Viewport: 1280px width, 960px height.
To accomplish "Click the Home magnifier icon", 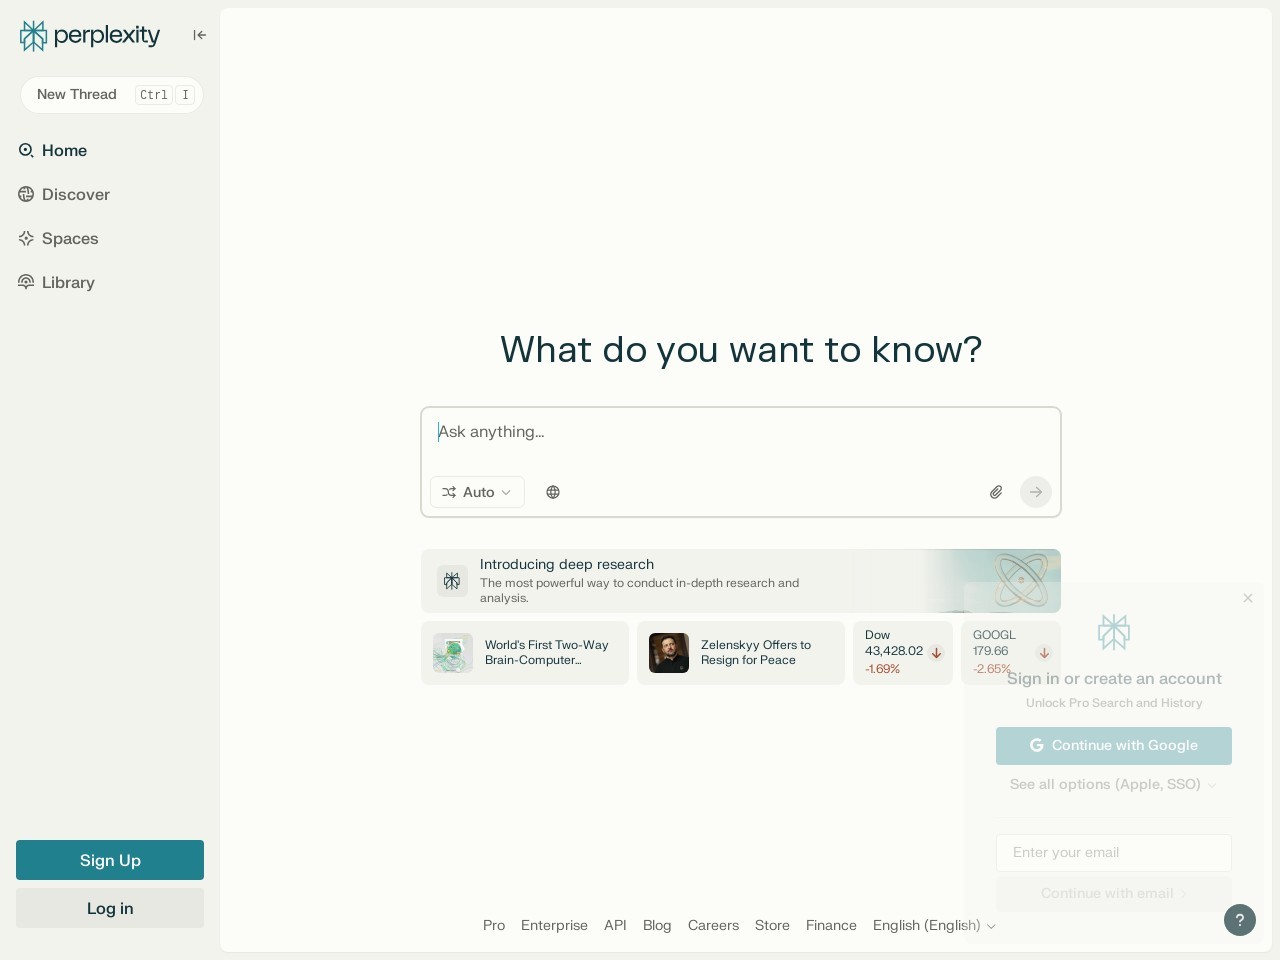I will coord(26,150).
